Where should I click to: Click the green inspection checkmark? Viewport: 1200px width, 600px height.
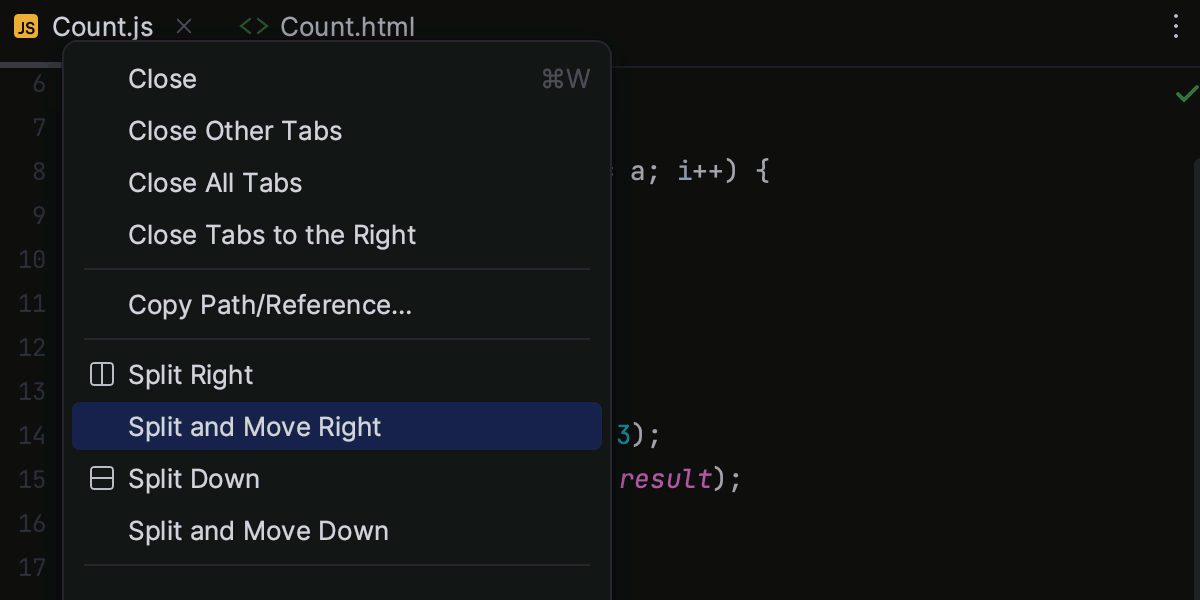point(1186,94)
